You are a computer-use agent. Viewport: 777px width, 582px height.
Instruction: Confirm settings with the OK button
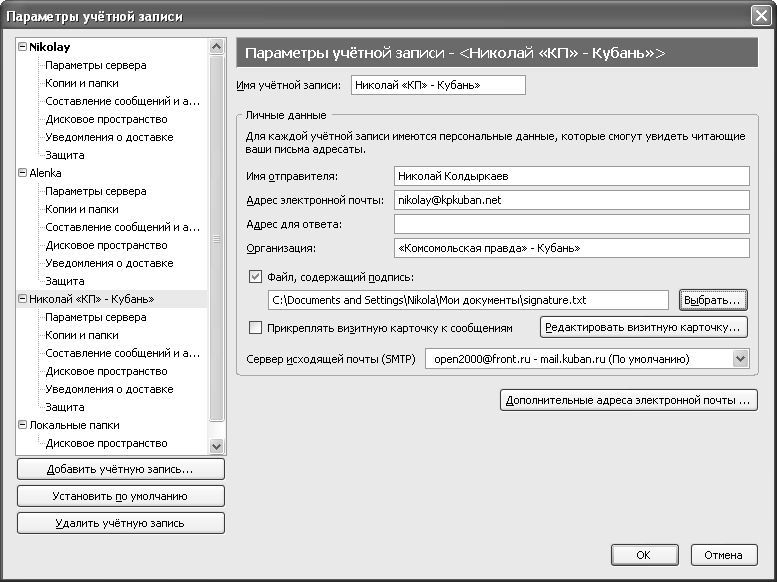click(x=644, y=555)
